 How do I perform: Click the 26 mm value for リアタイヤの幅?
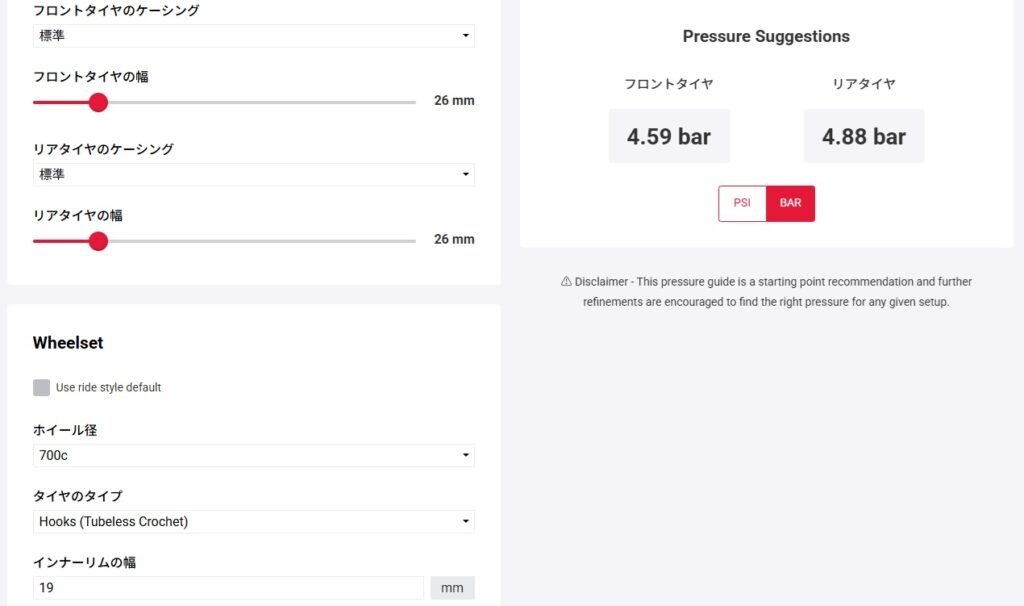[454, 240]
